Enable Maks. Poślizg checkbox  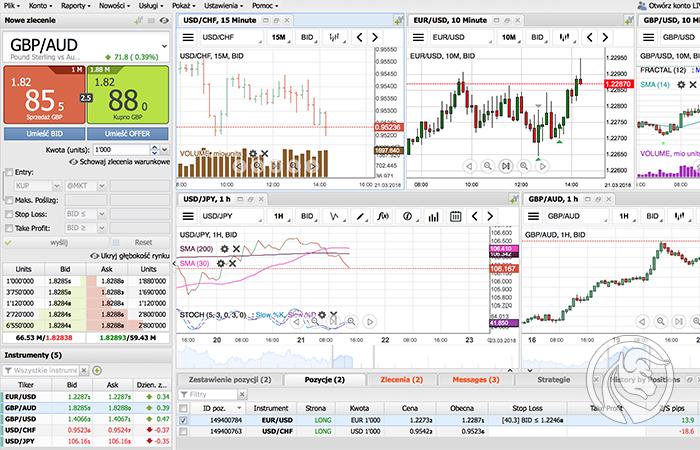[8, 200]
